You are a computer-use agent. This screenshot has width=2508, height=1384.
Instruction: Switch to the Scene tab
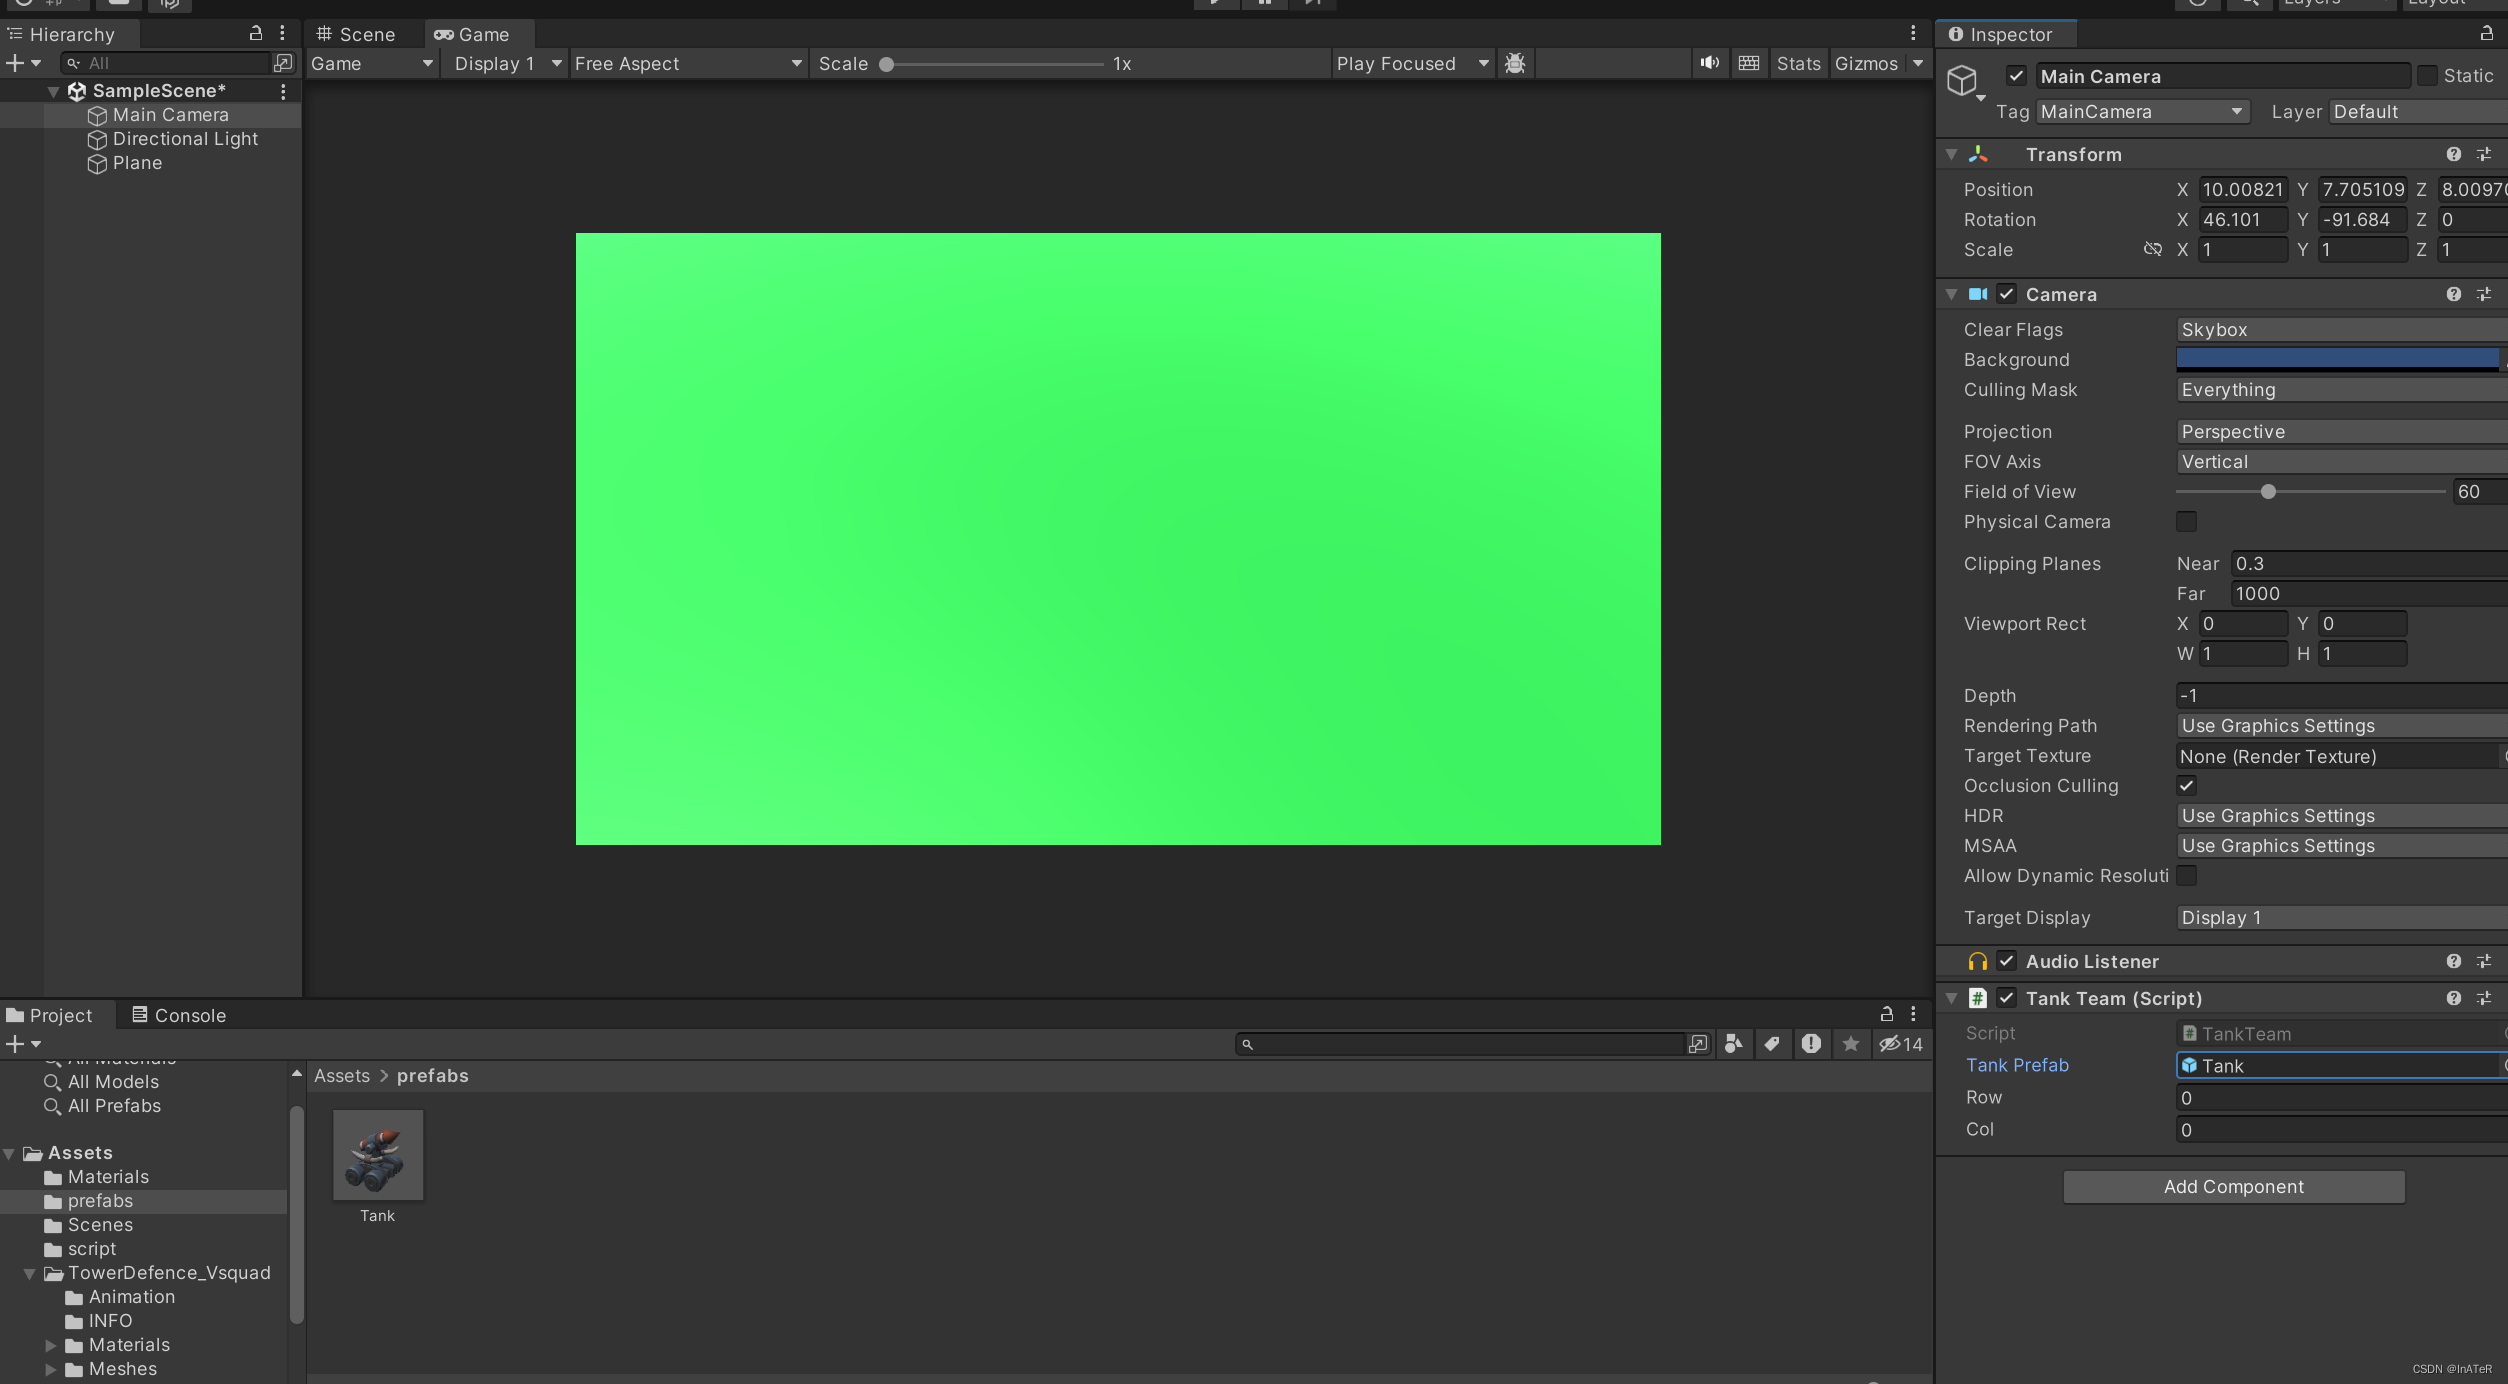click(x=356, y=34)
